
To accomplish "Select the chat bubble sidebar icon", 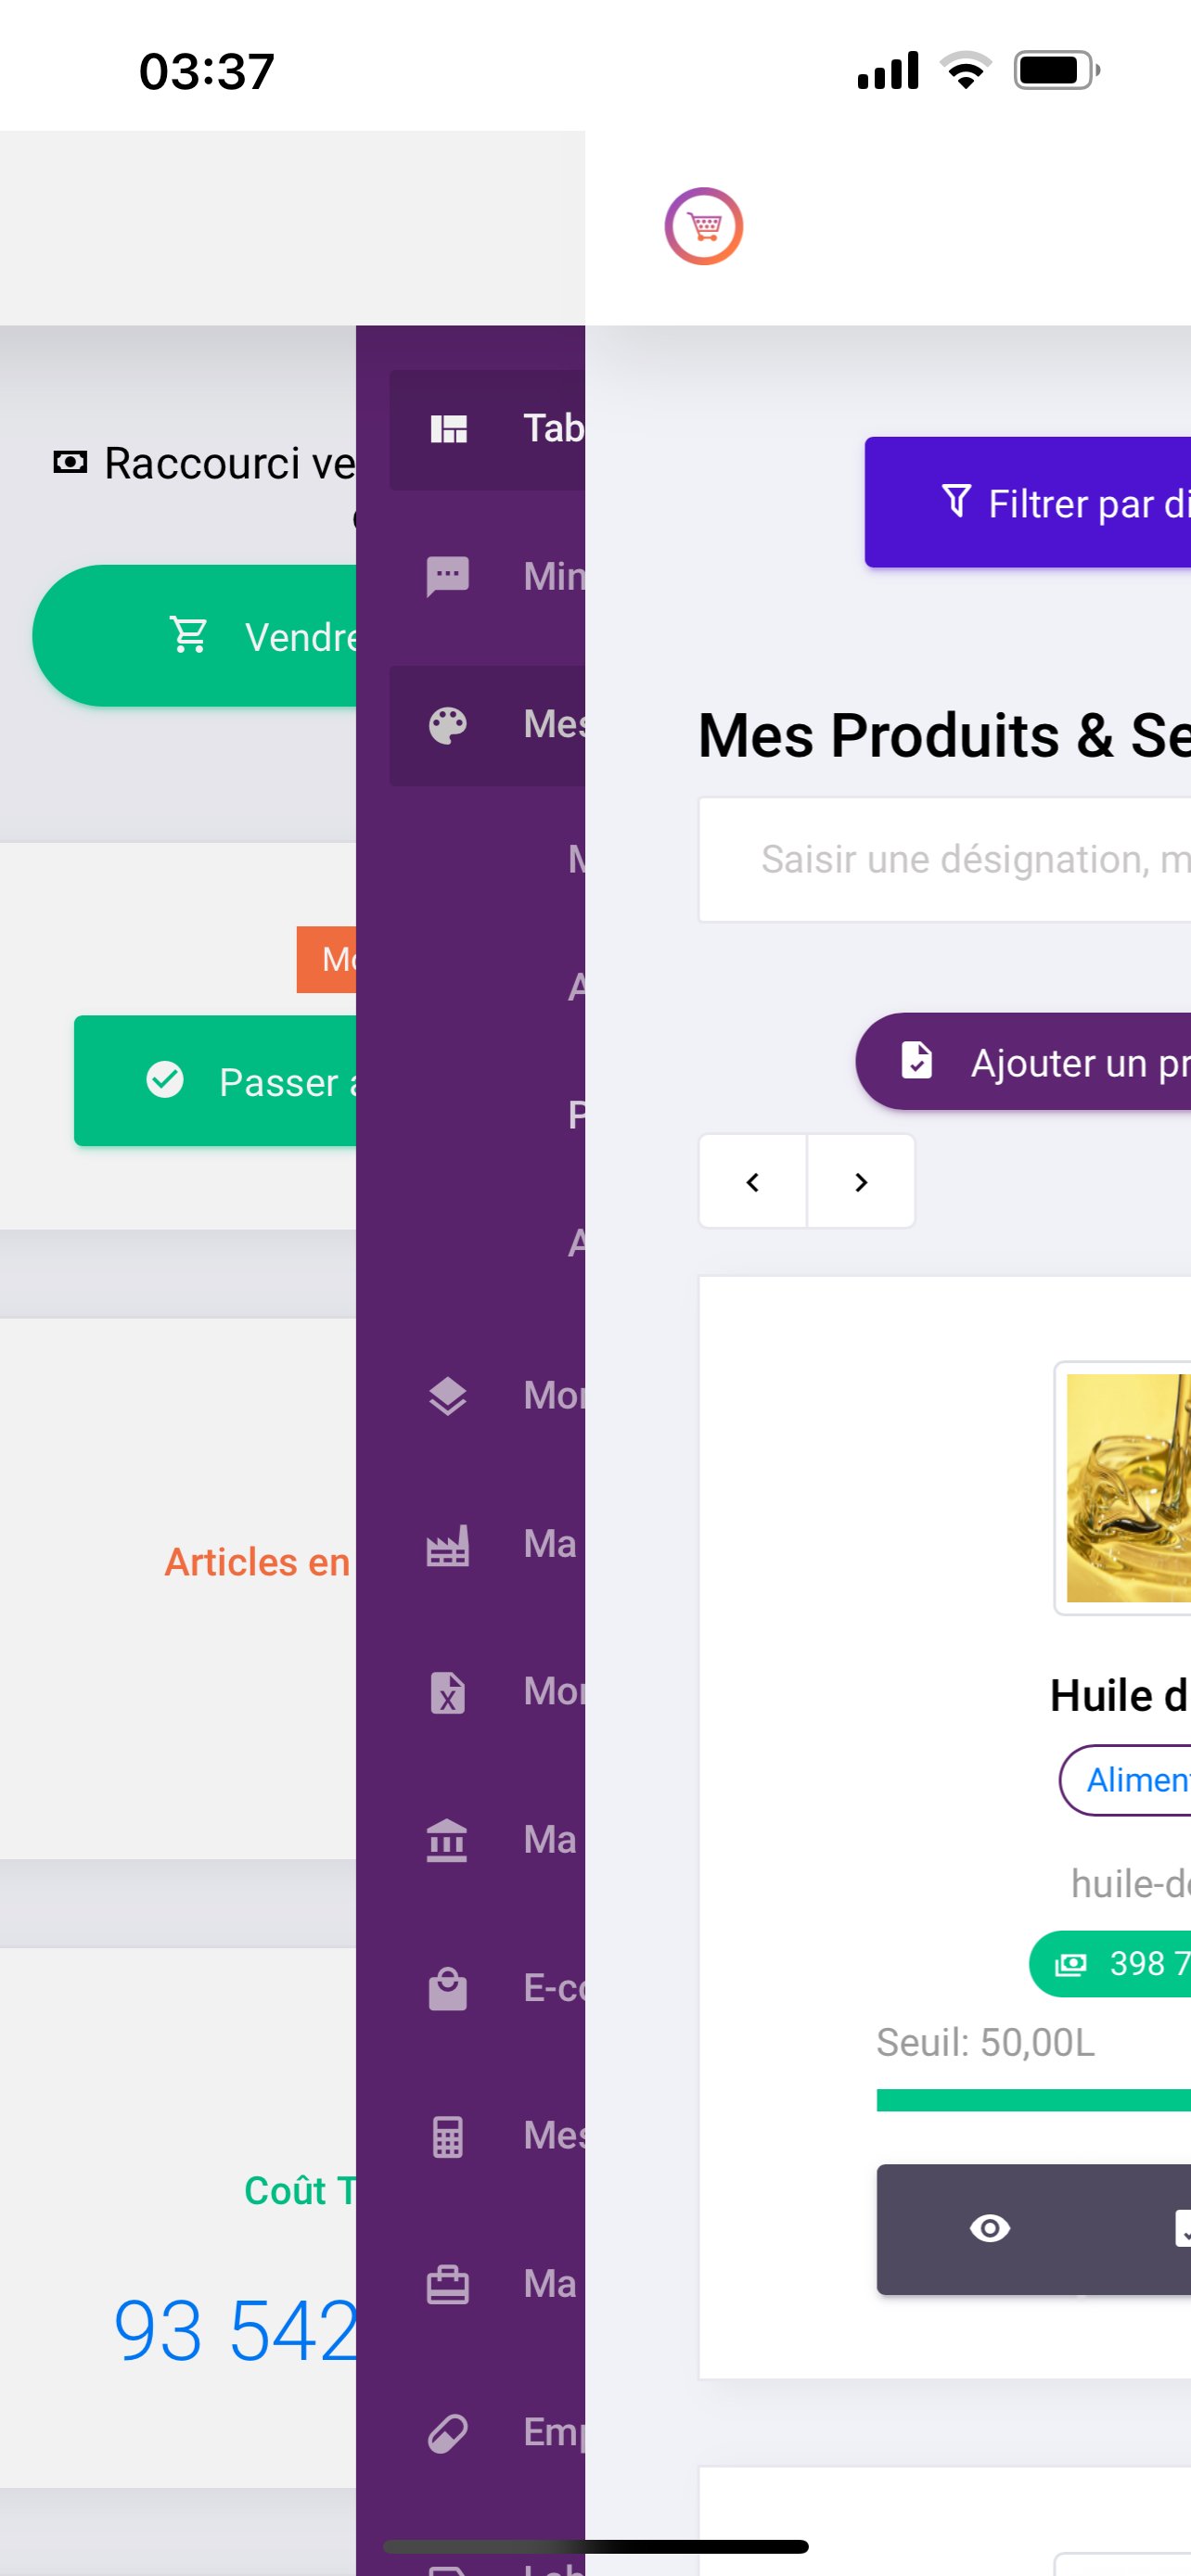I will (x=487, y=577).
